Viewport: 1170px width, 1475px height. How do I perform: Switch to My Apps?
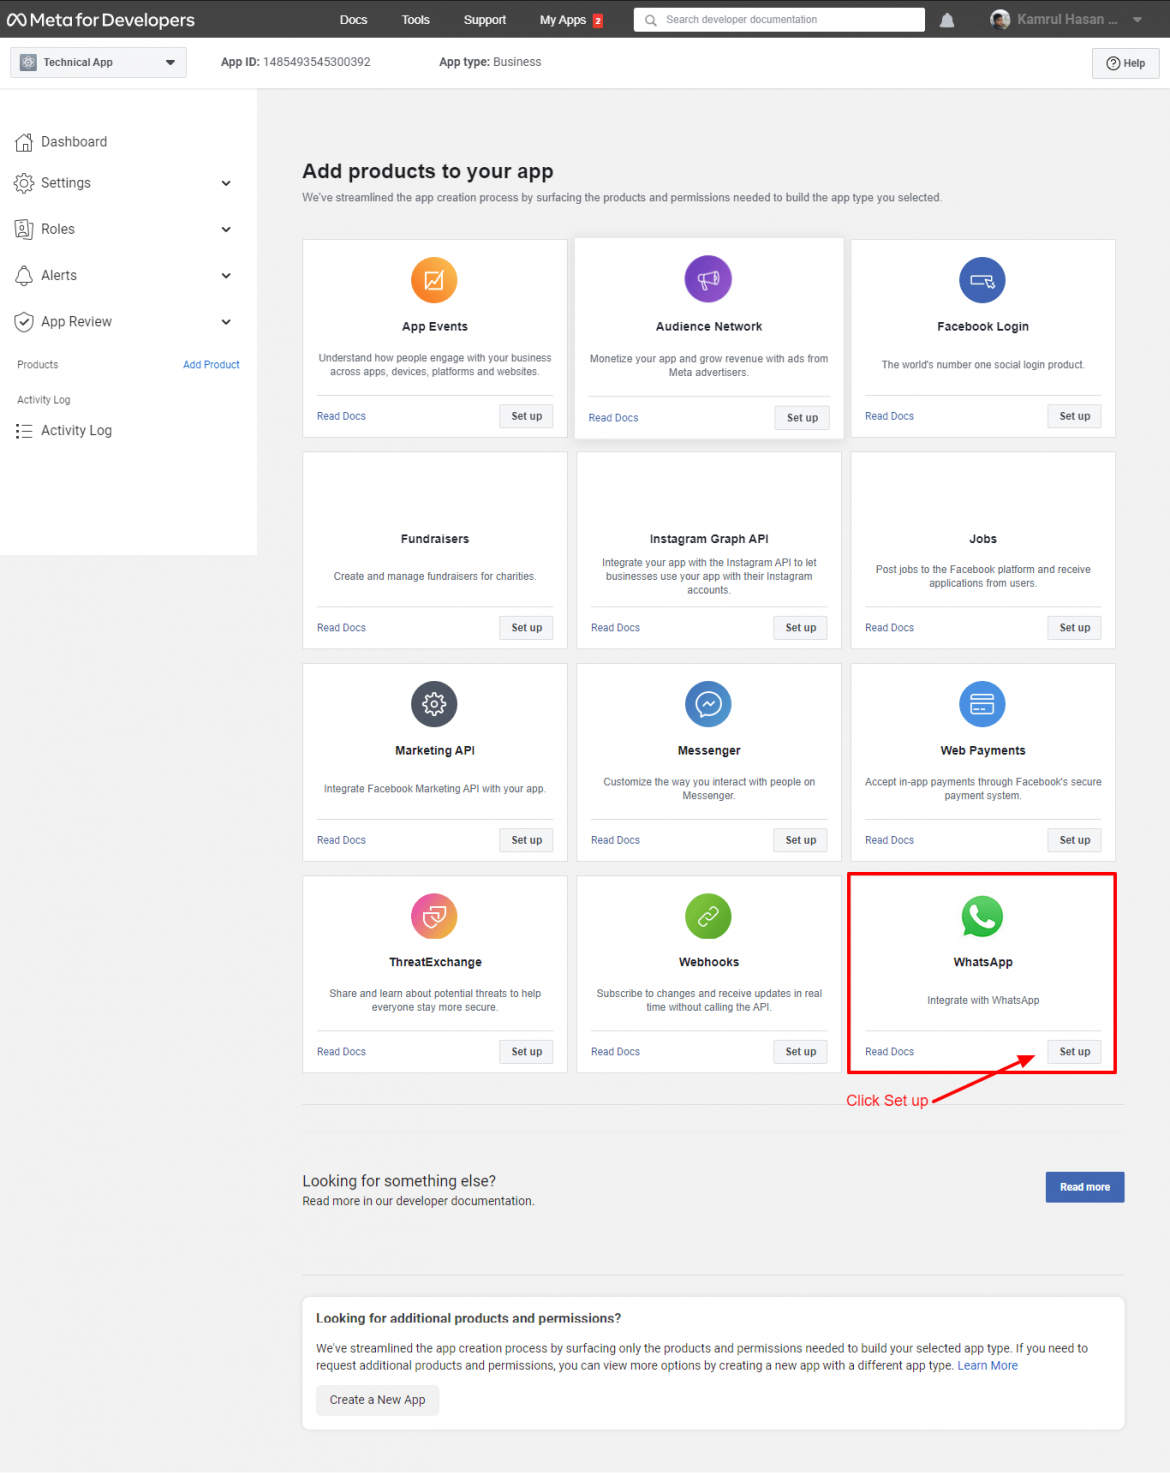[x=563, y=19]
